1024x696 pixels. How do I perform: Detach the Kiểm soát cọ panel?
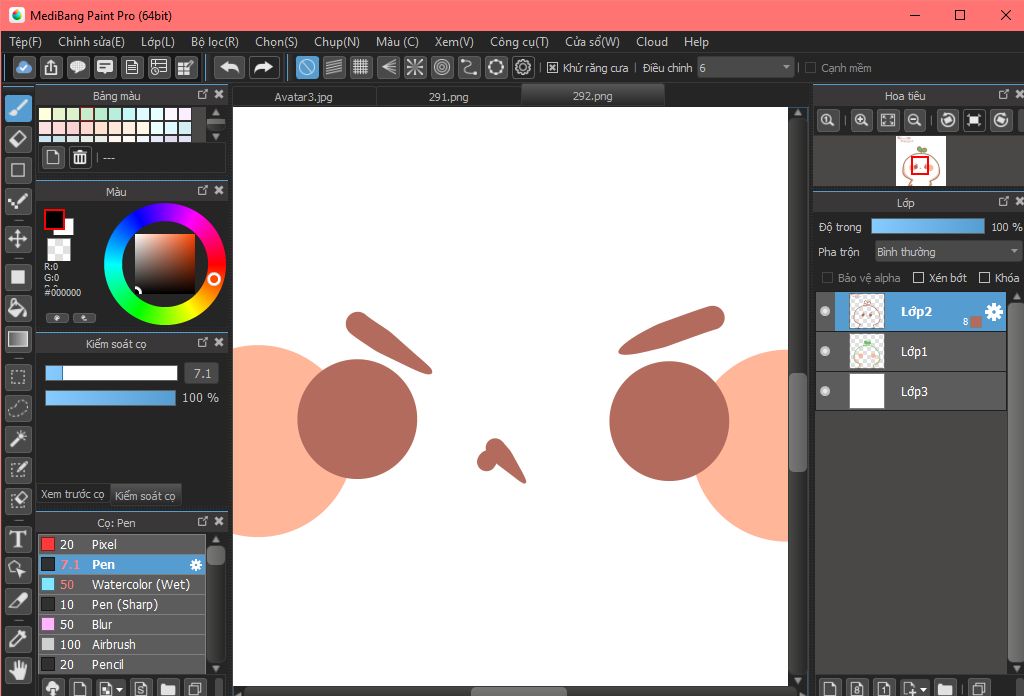point(203,342)
